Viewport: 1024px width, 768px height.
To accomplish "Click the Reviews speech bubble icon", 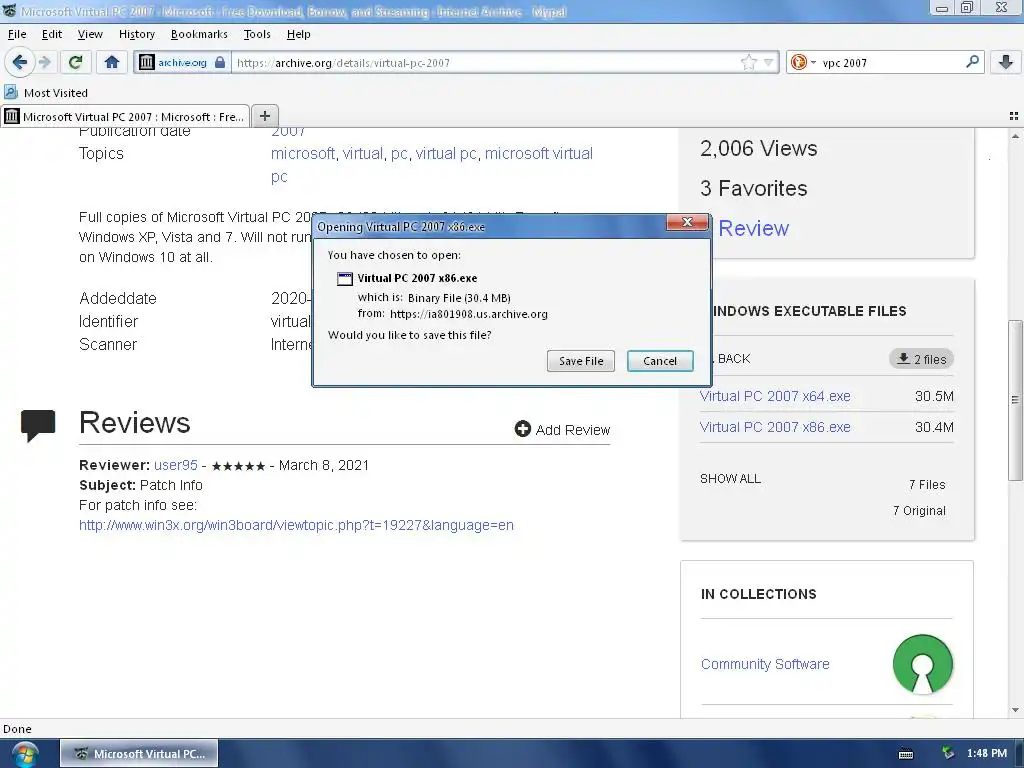I will [x=38, y=425].
